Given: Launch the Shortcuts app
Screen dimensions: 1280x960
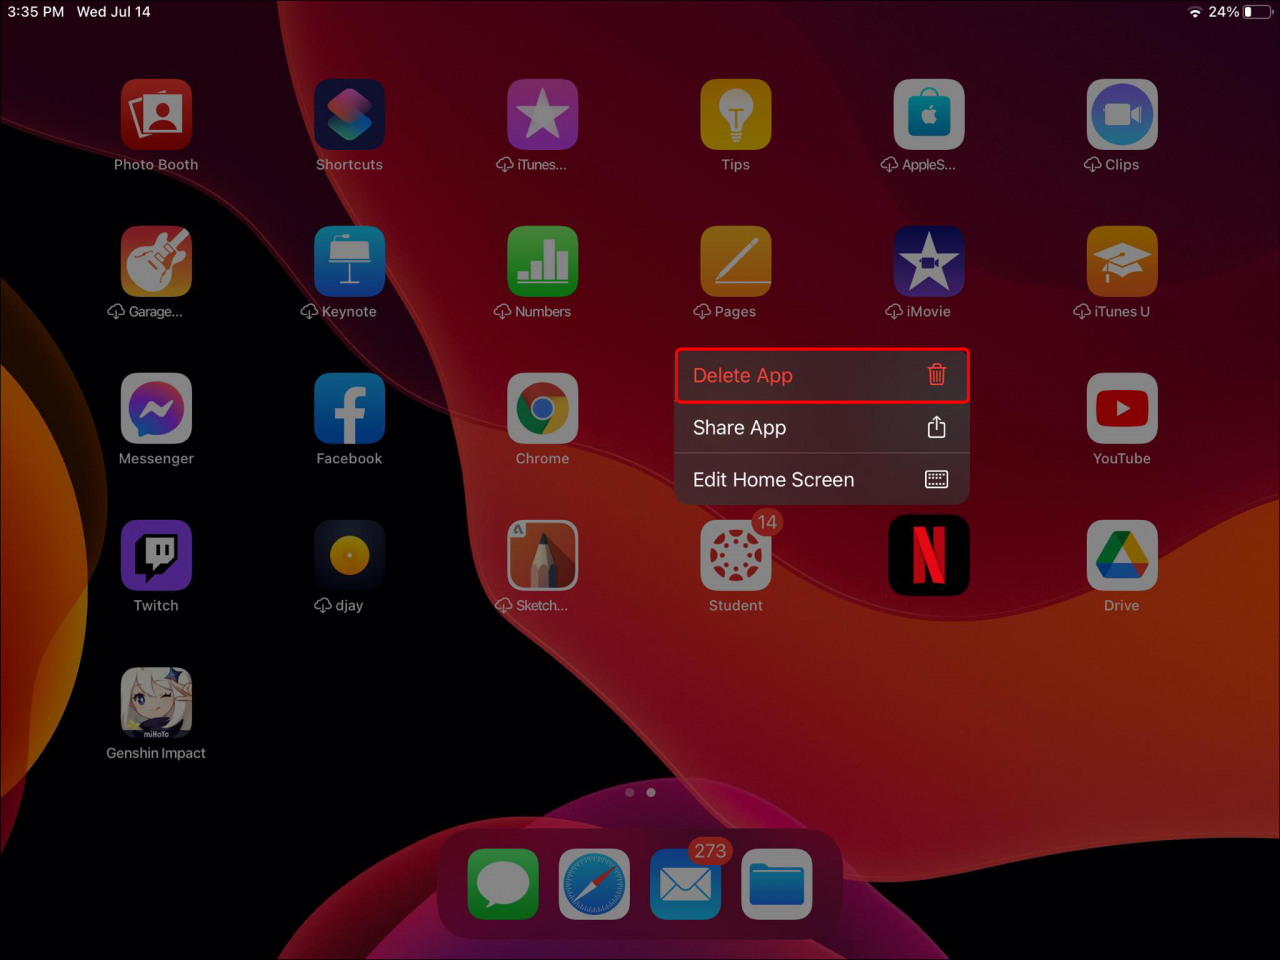Looking at the screenshot, I should tap(349, 114).
